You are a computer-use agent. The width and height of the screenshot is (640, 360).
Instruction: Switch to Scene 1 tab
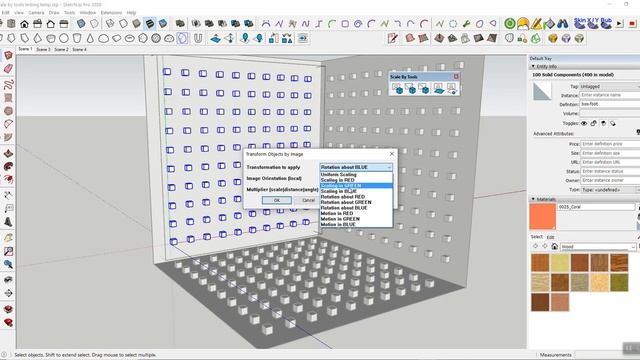(x=25, y=49)
